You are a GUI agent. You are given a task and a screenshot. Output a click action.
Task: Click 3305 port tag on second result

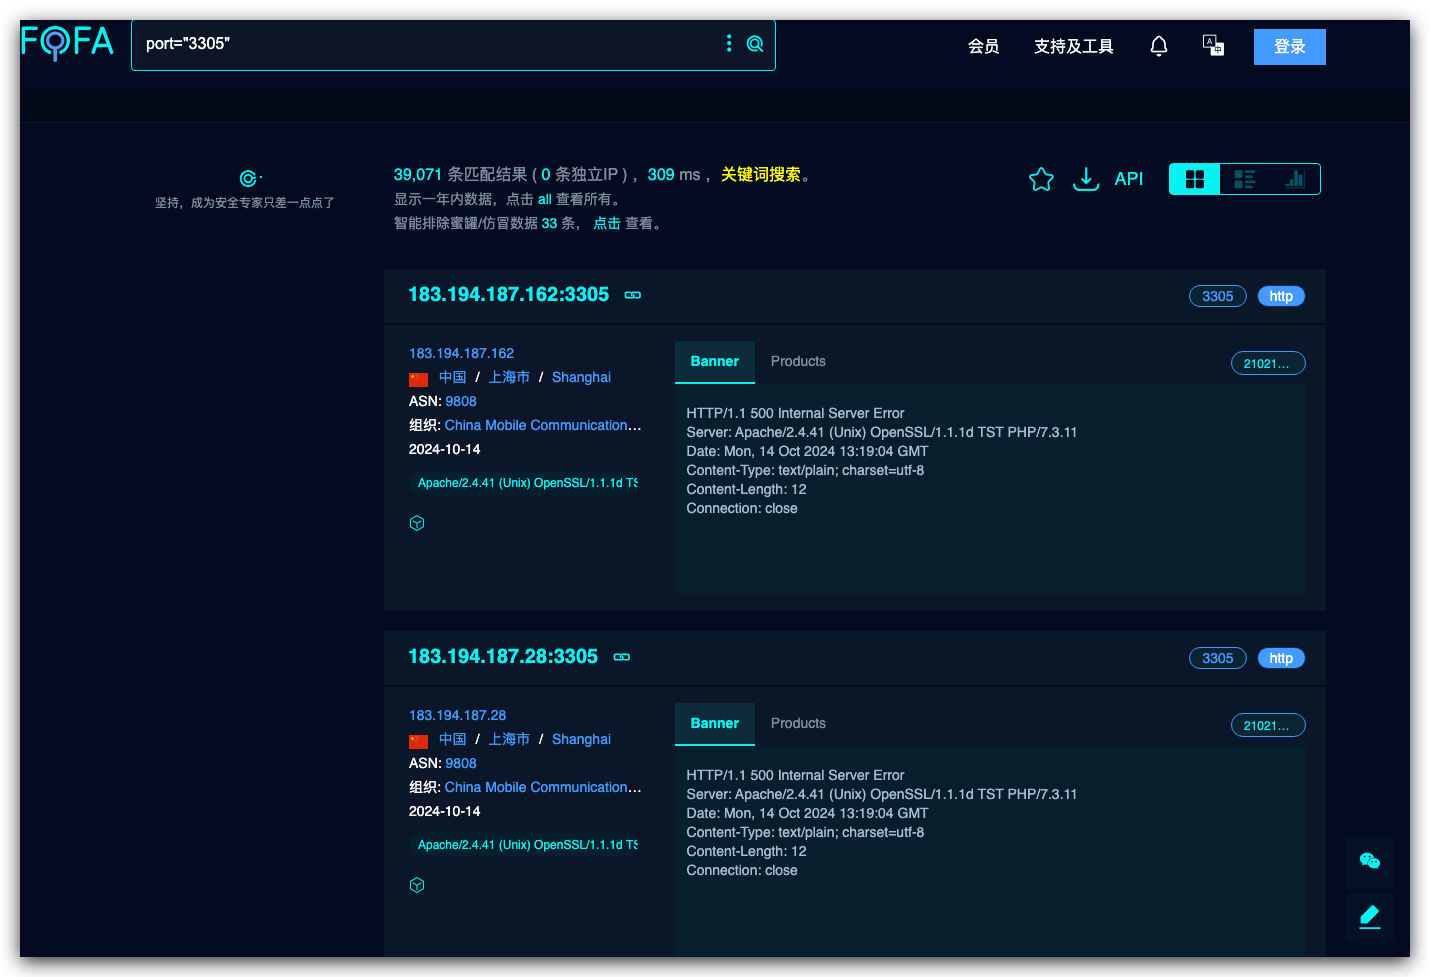1218,658
